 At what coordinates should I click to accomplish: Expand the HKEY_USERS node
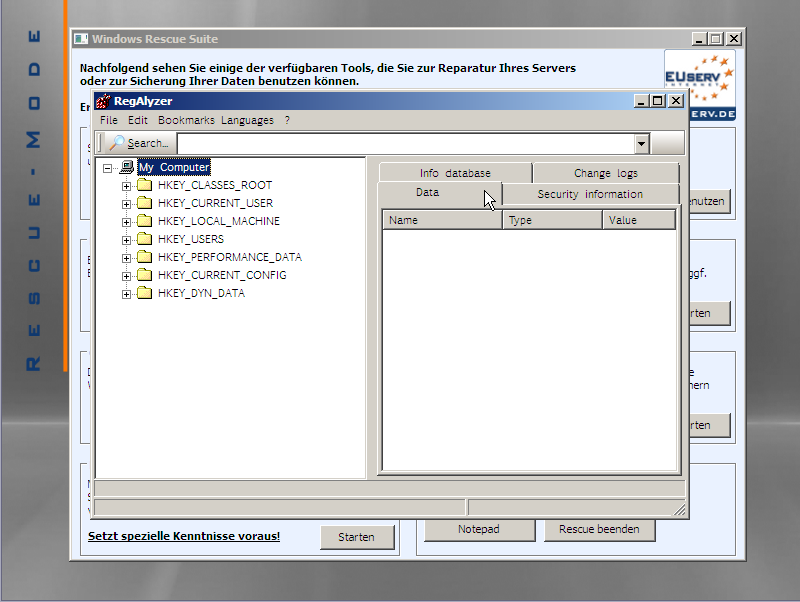126,240
